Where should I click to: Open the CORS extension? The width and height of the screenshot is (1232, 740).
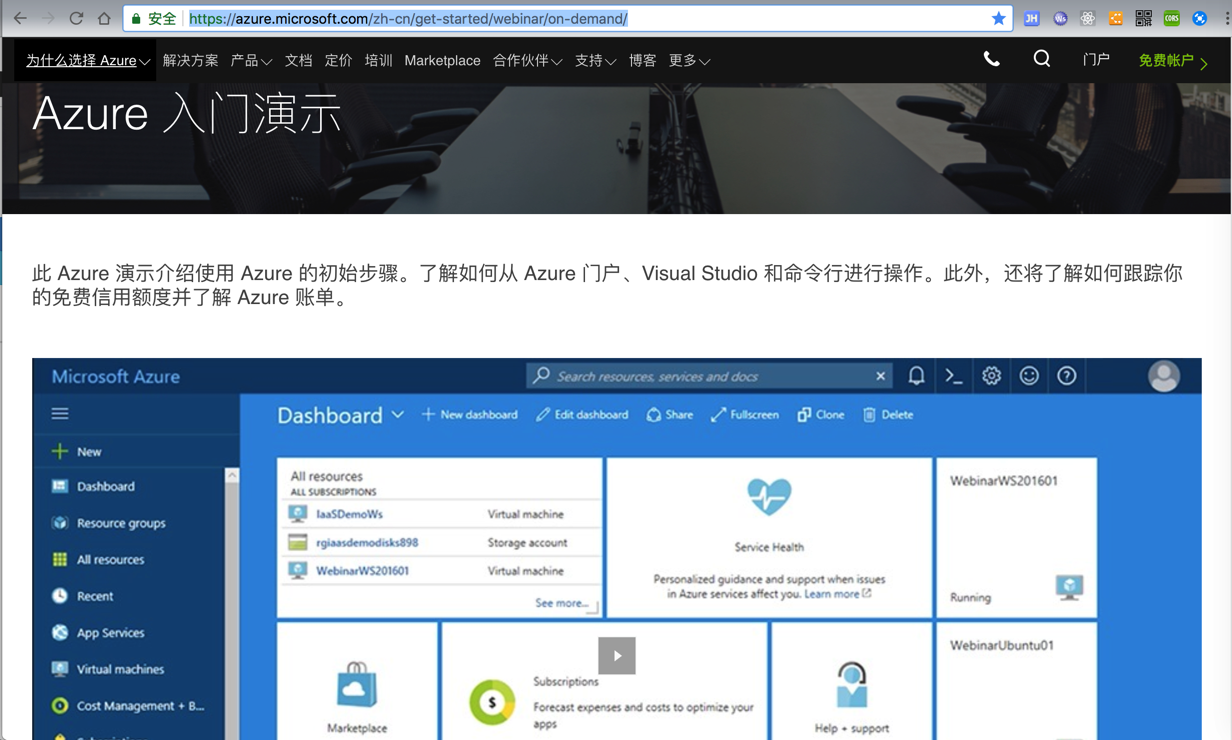(x=1171, y=18)
